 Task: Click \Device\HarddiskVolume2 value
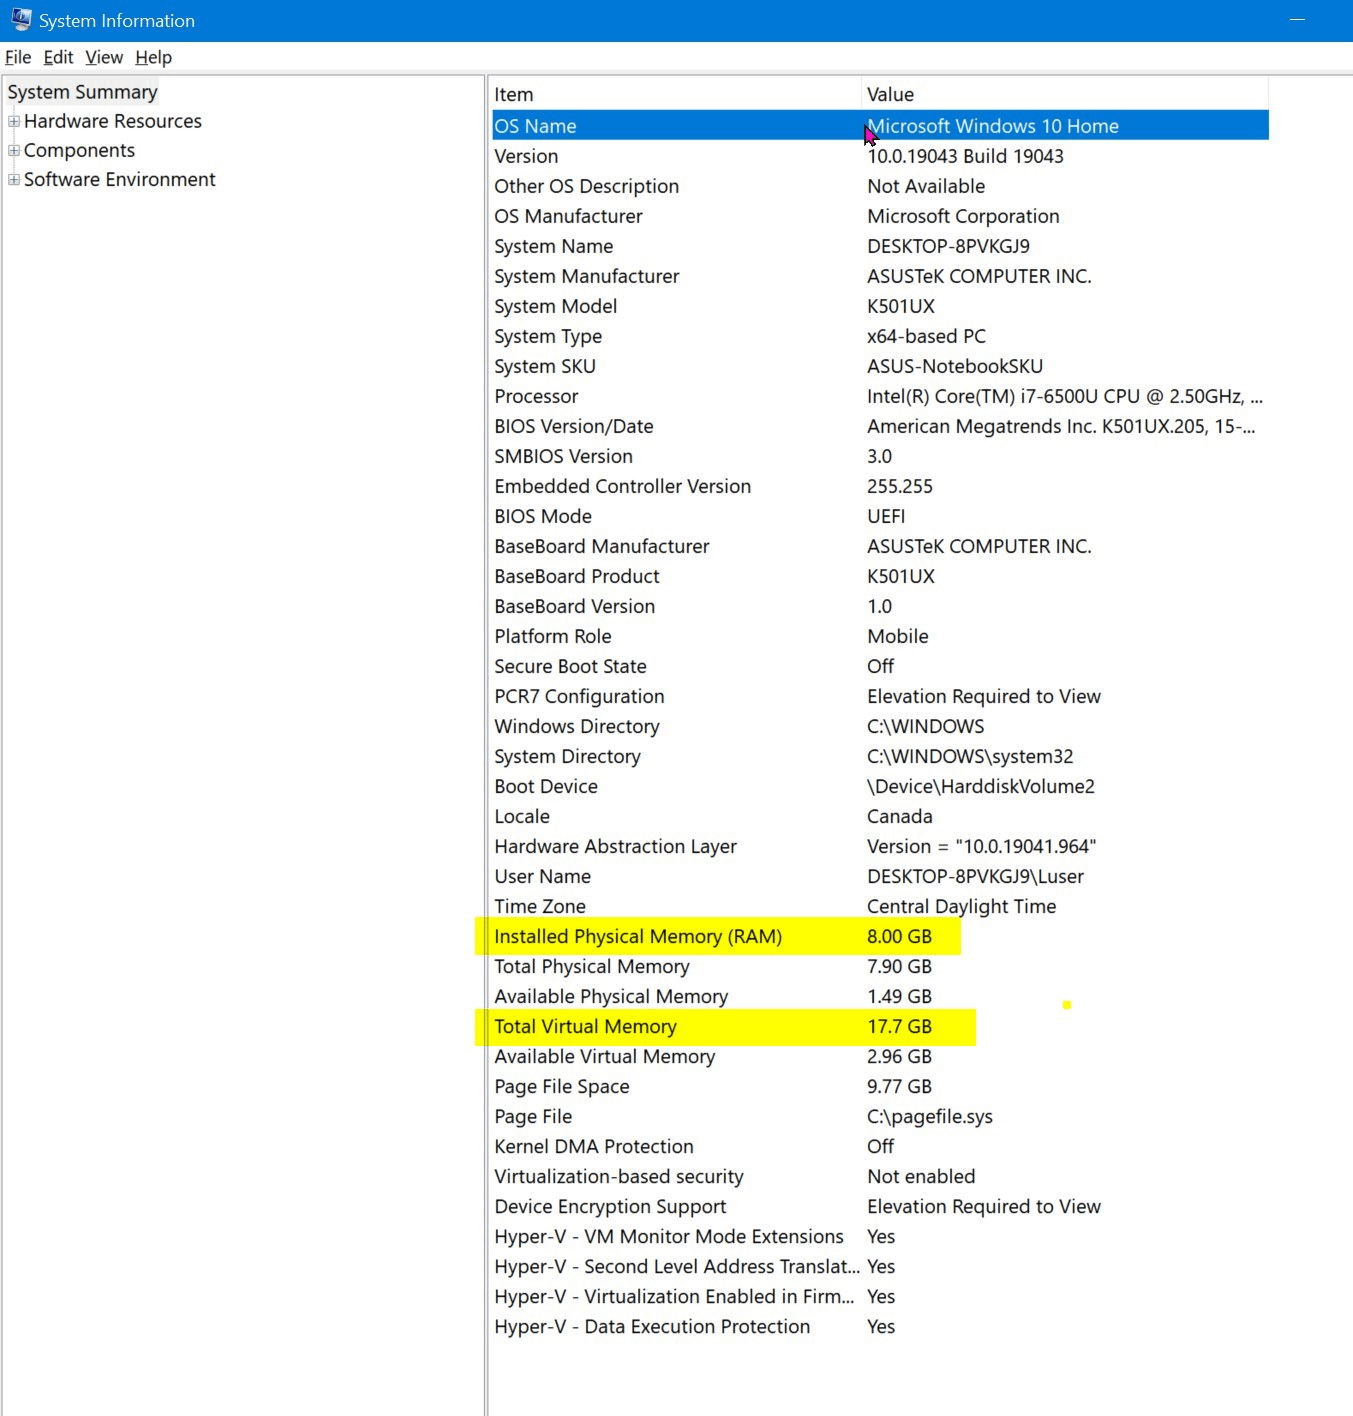coord(981,786)
